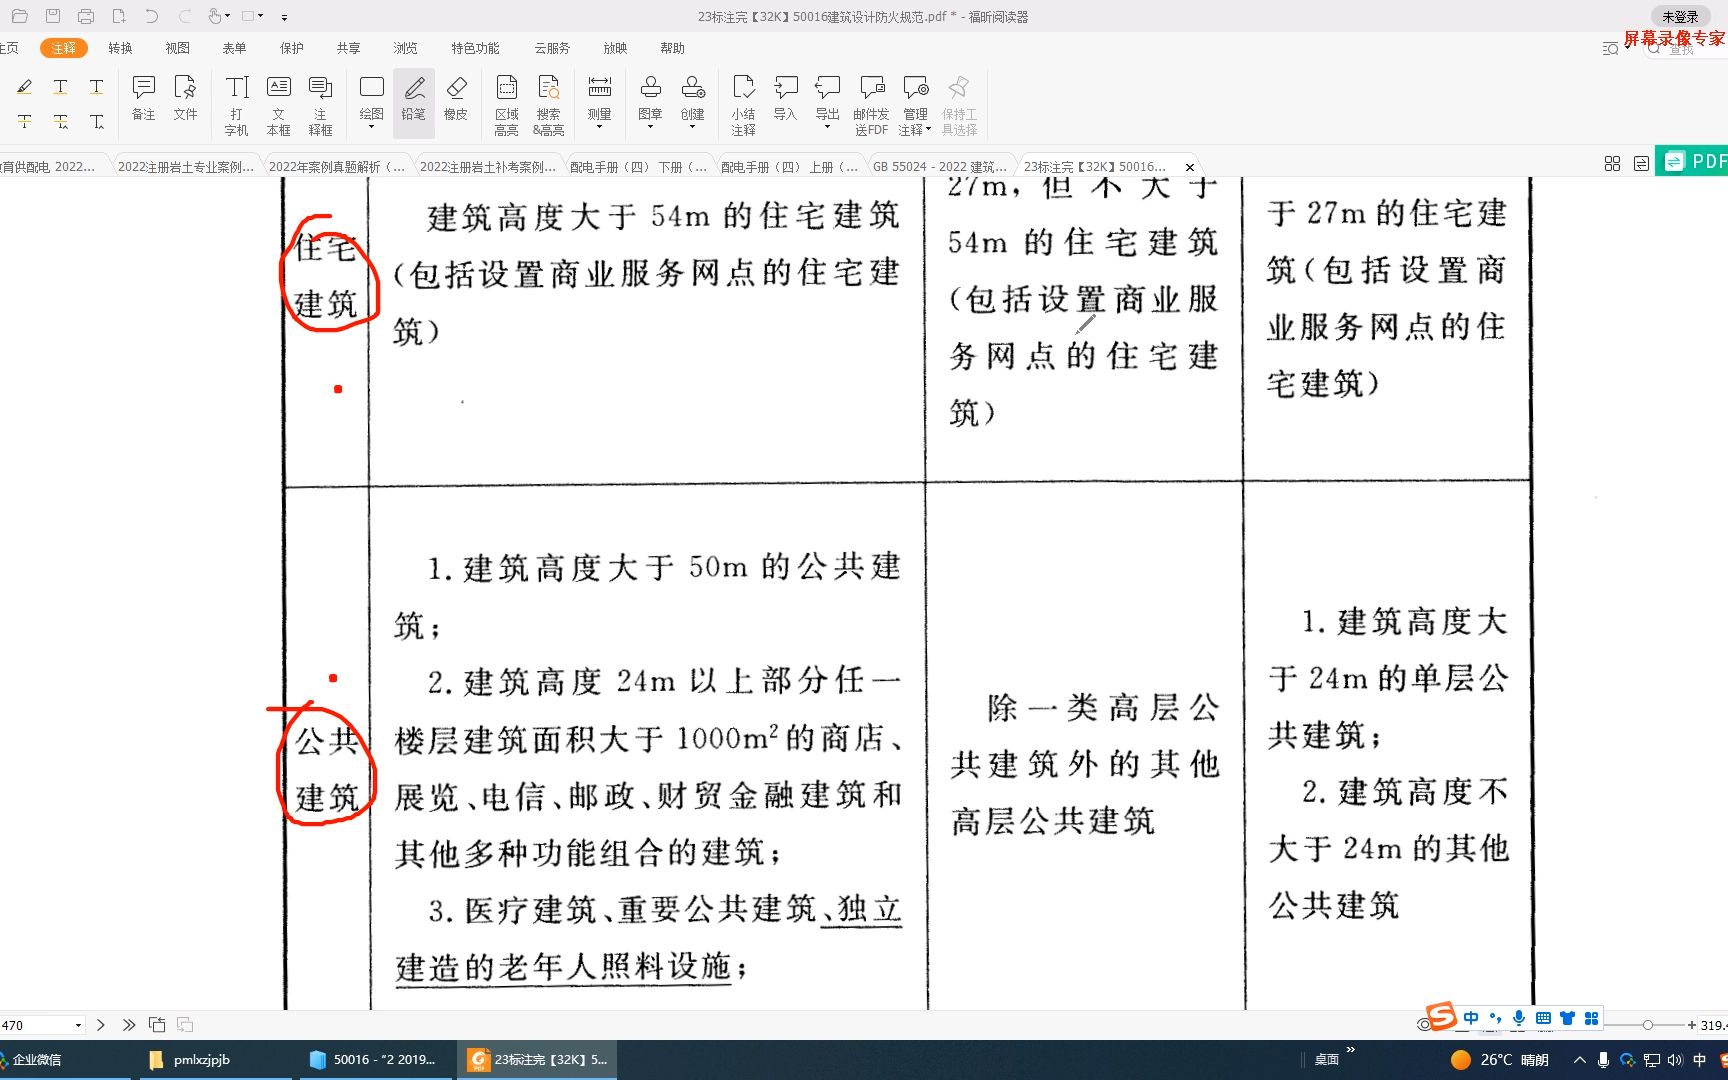The width and height of the screenshot is (1728, 1080).
Task: Select the insert text tool
Action: click(x=97, y=121)
